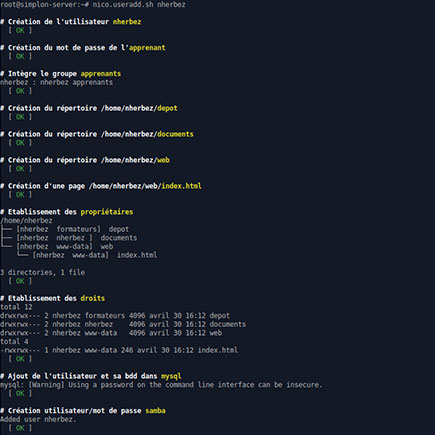This screenshot has width=435, height=435.
Task: Click '[ OK ]' below 'nherbez : nherbez apprenants'
Action: point(20,91)
